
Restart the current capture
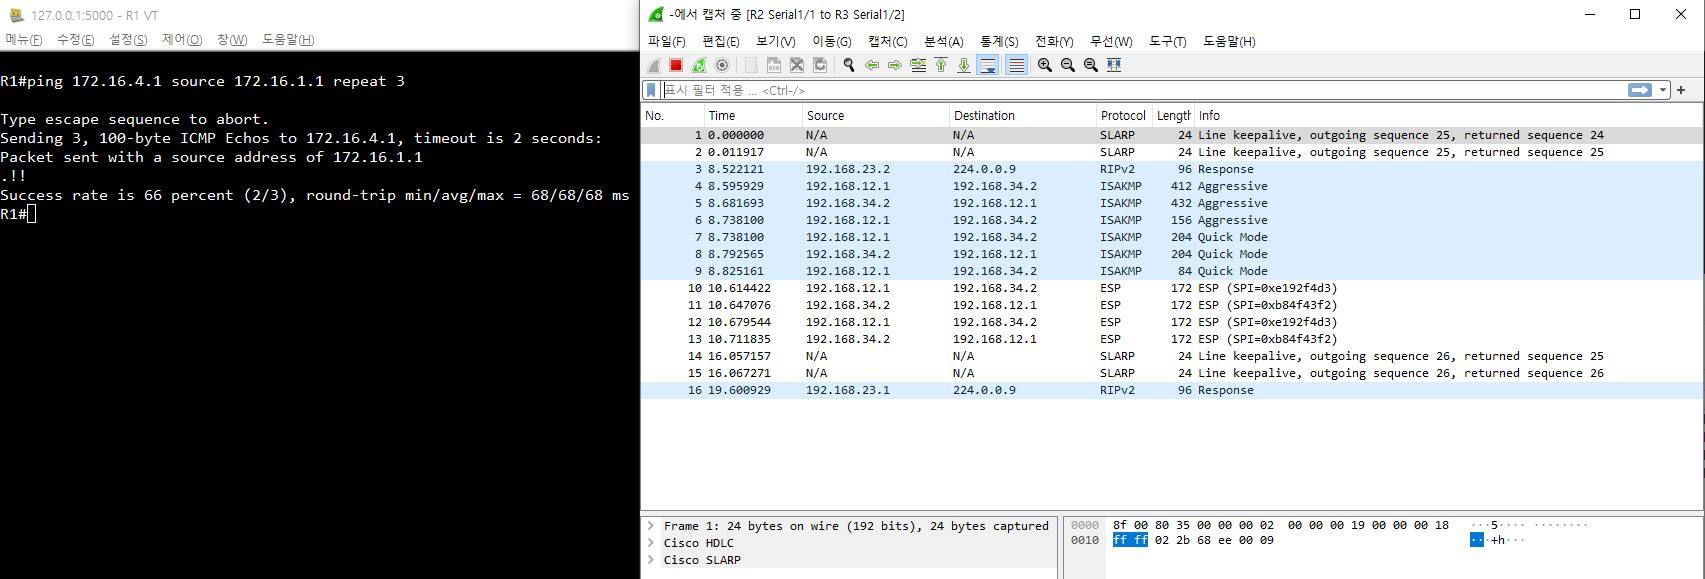tap(699, 65)
